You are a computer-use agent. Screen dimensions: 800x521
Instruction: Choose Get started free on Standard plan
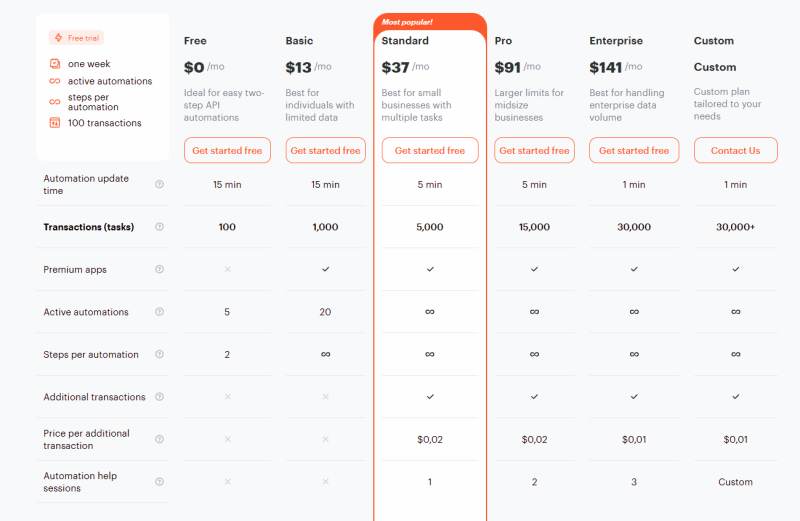(430, 150)
